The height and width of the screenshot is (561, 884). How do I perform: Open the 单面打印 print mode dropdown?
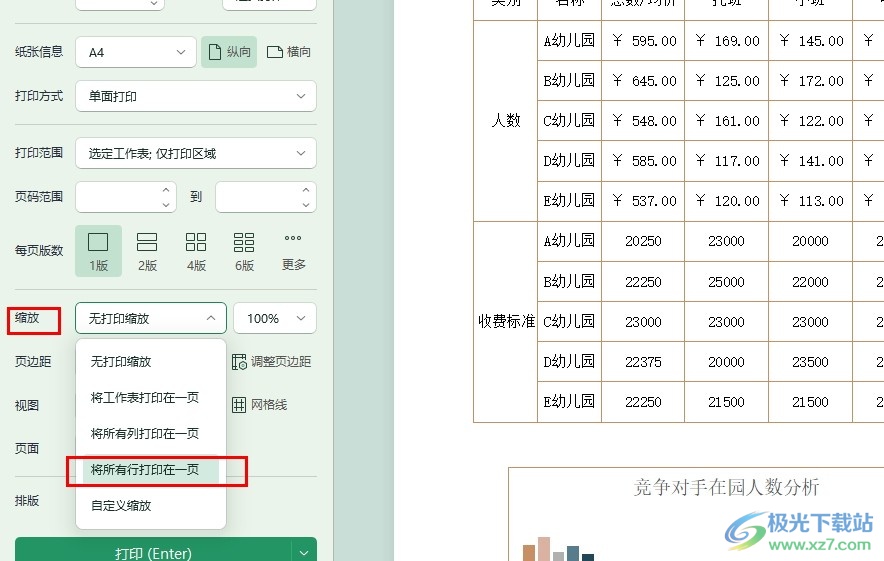196,96
